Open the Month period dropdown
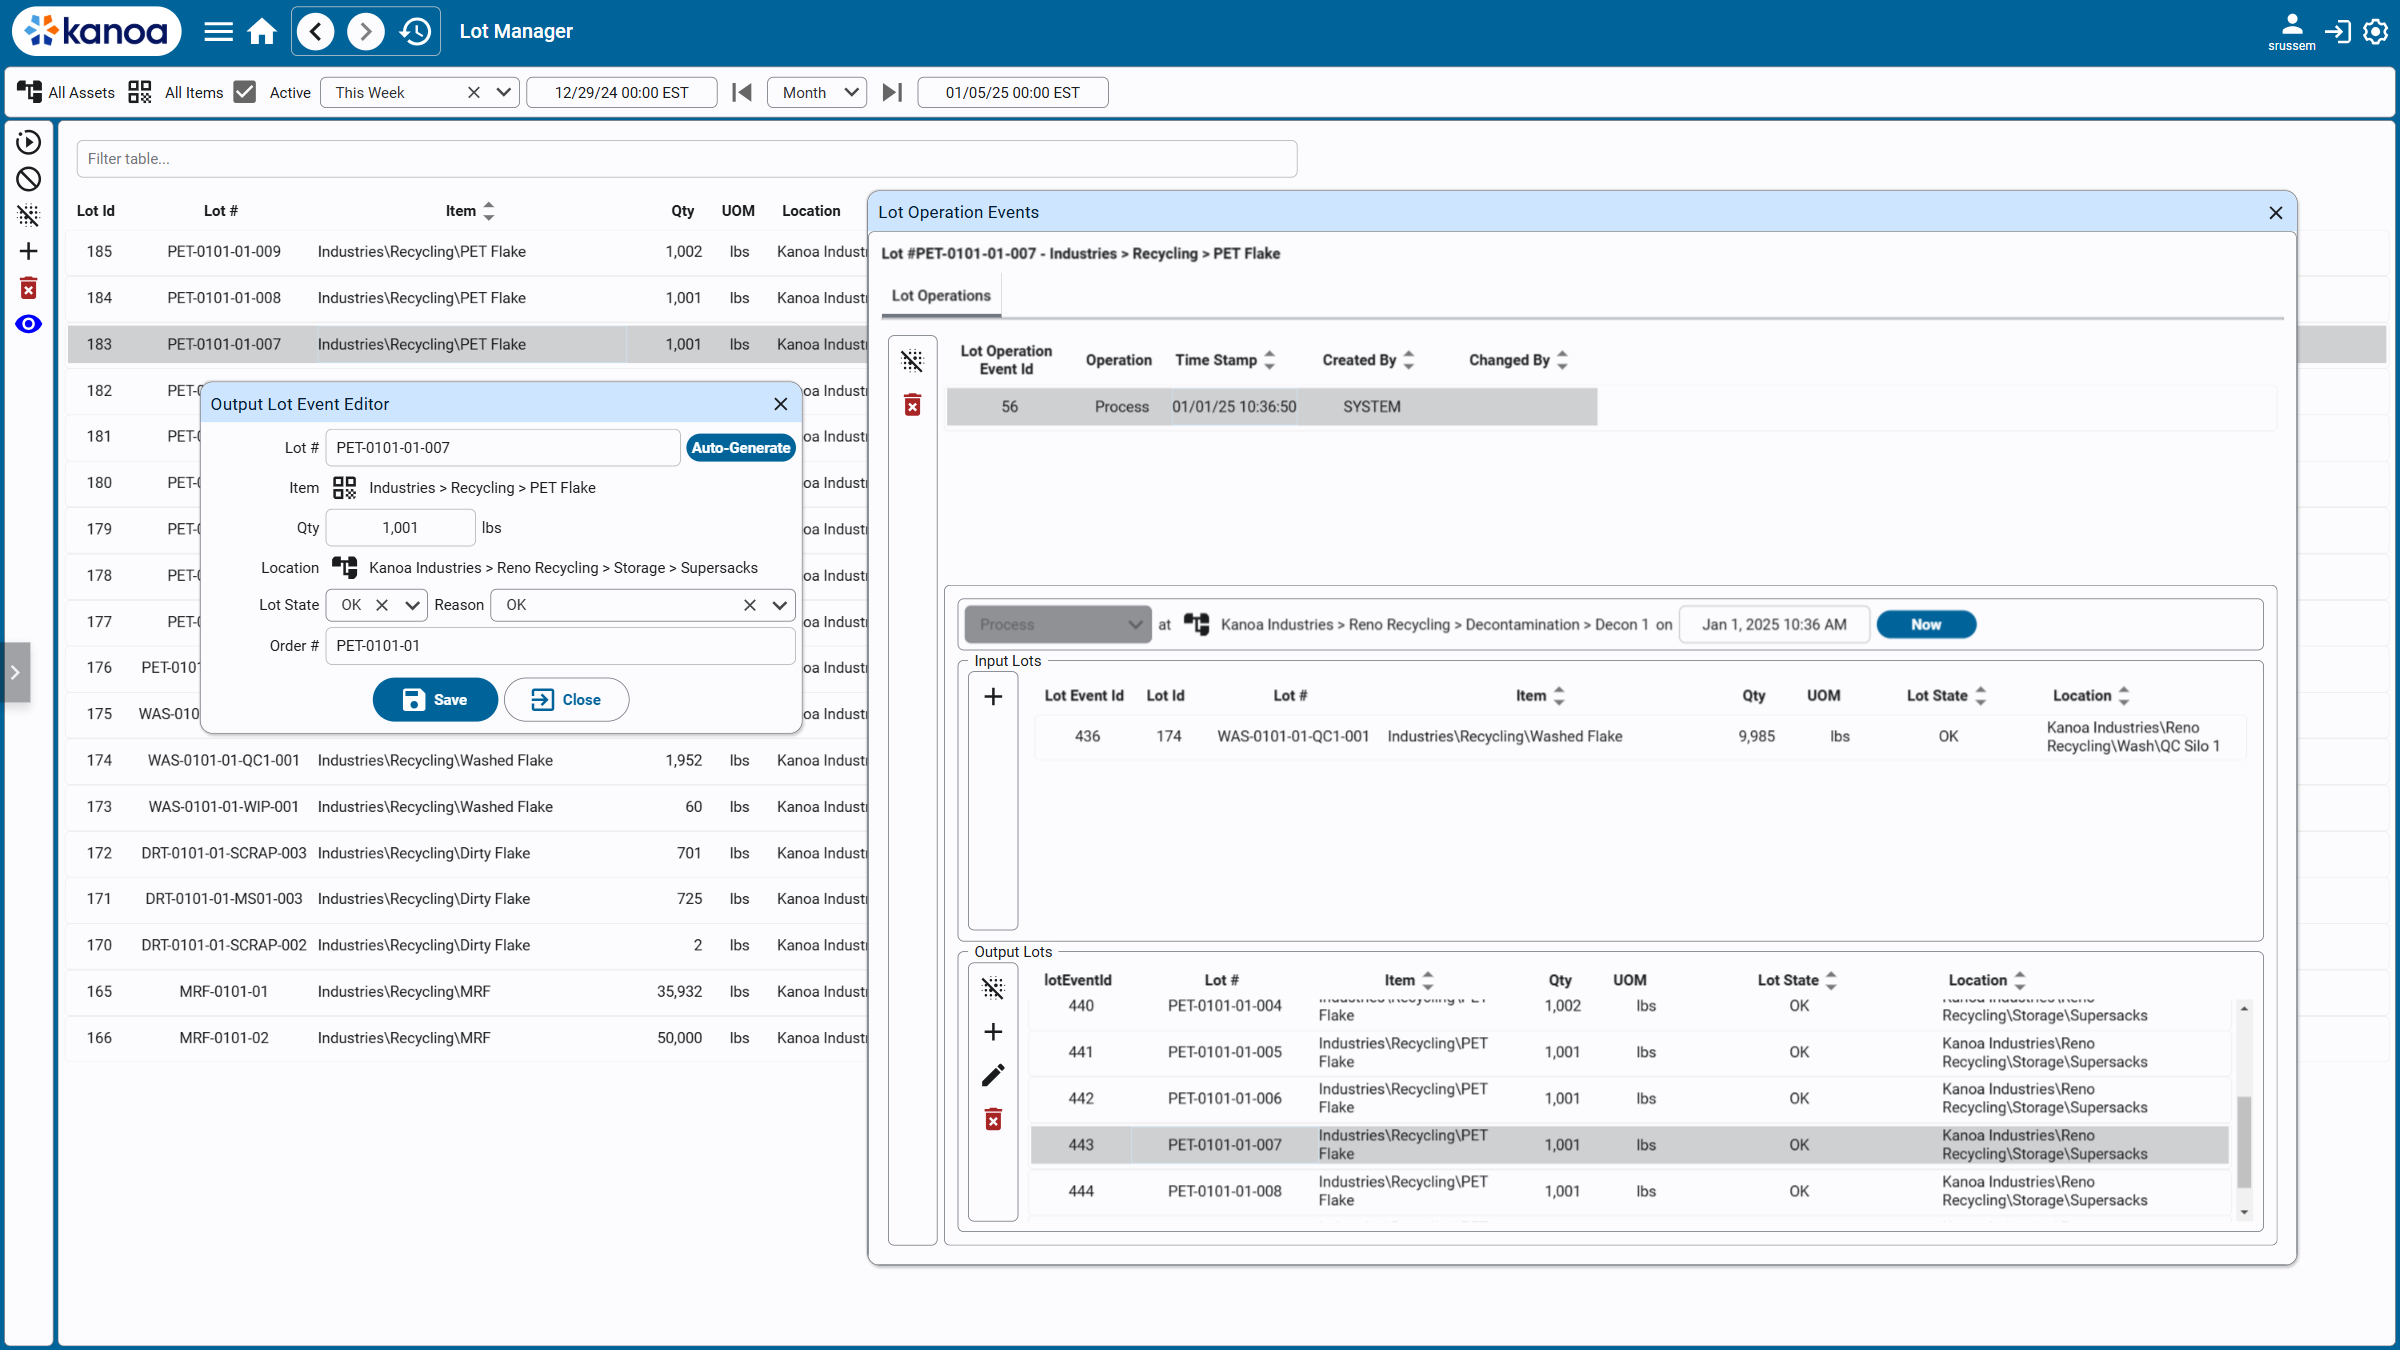The height and width of the screenshot is (1350, 2400). 817,92
